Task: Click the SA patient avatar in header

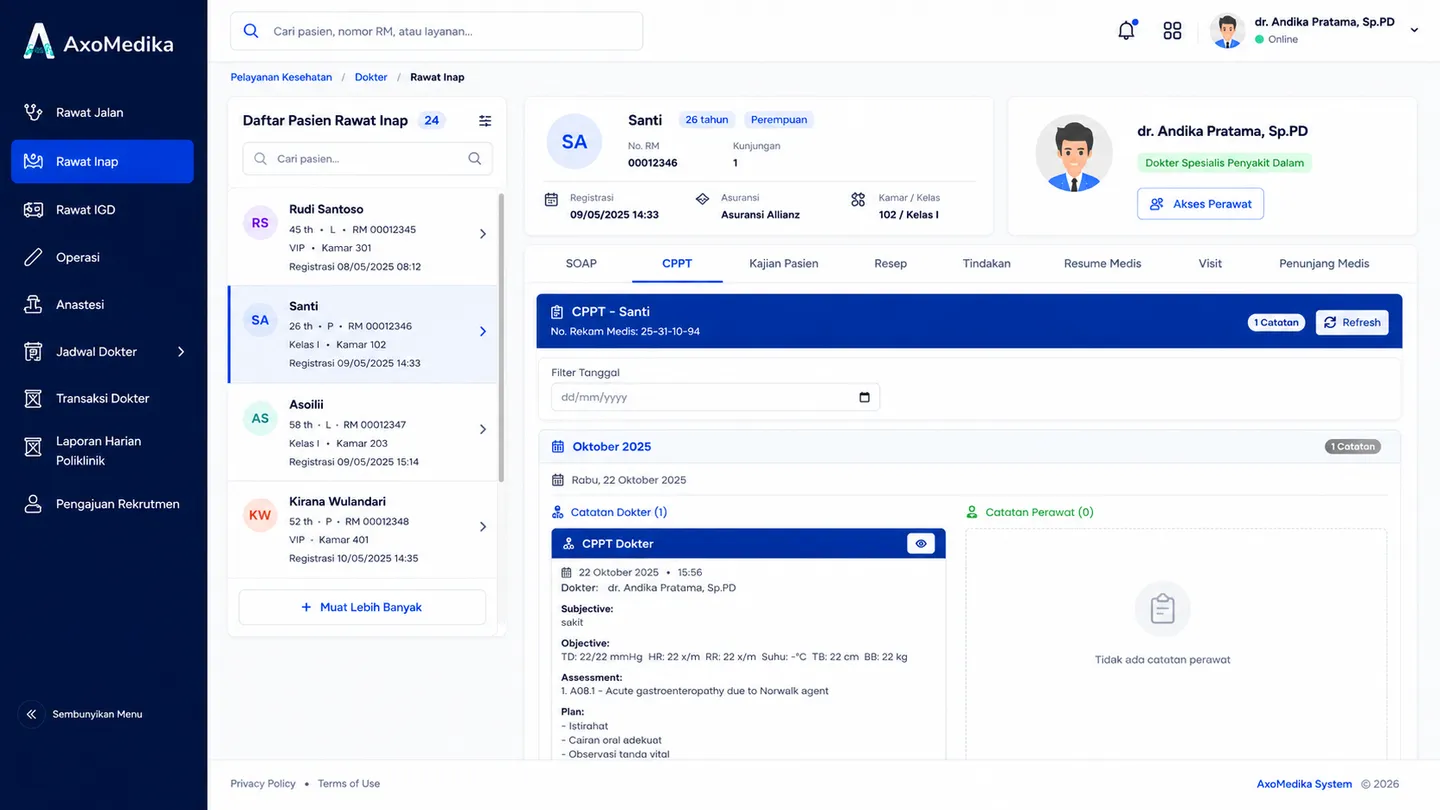Action: [574, 142]
